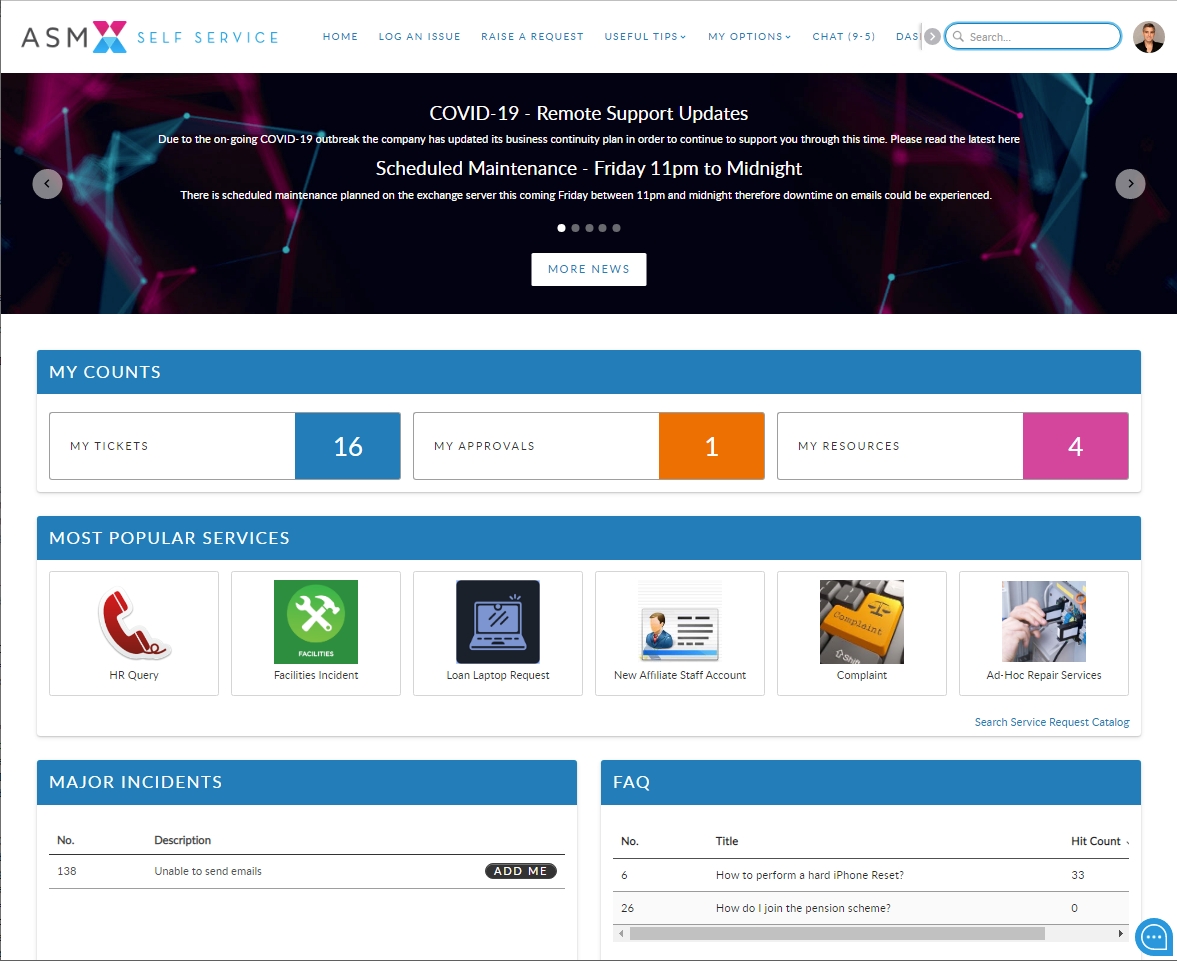Click the FAQ horizontal scrollbar
1177x961 pixels.
(836, 933)
